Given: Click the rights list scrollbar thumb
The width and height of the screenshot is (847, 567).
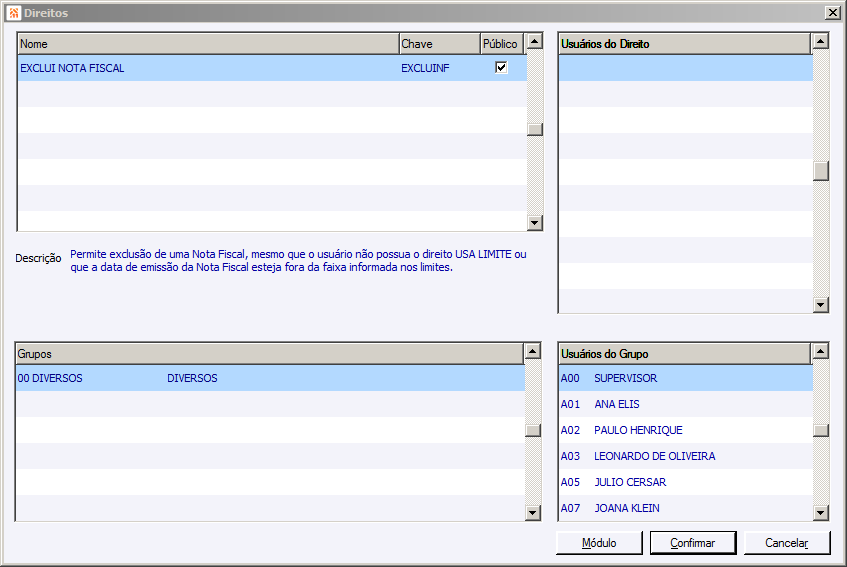Looking at the screenshot, I should pos(535,130).
